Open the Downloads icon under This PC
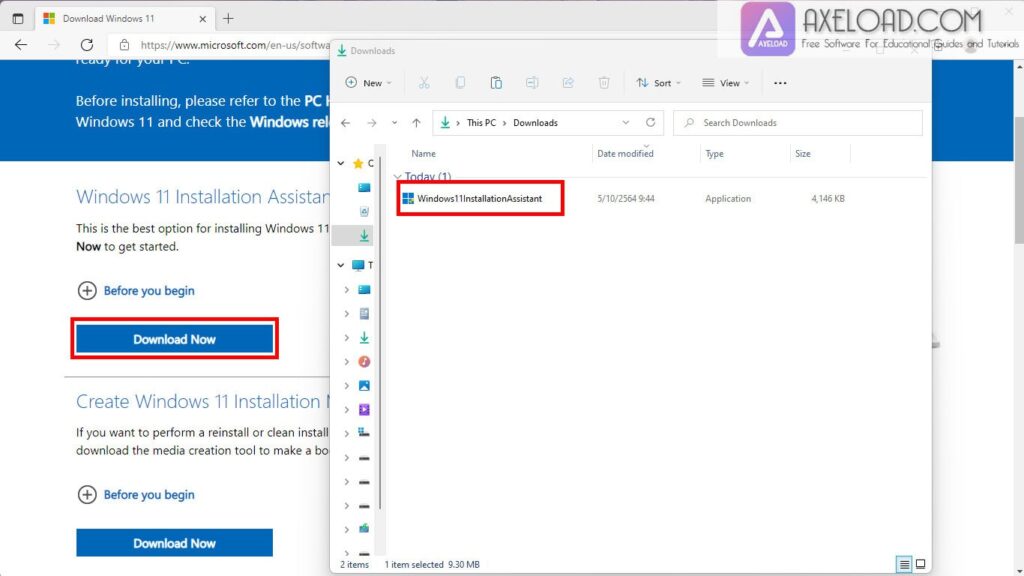1024x576 pixels. coord(364,338)
